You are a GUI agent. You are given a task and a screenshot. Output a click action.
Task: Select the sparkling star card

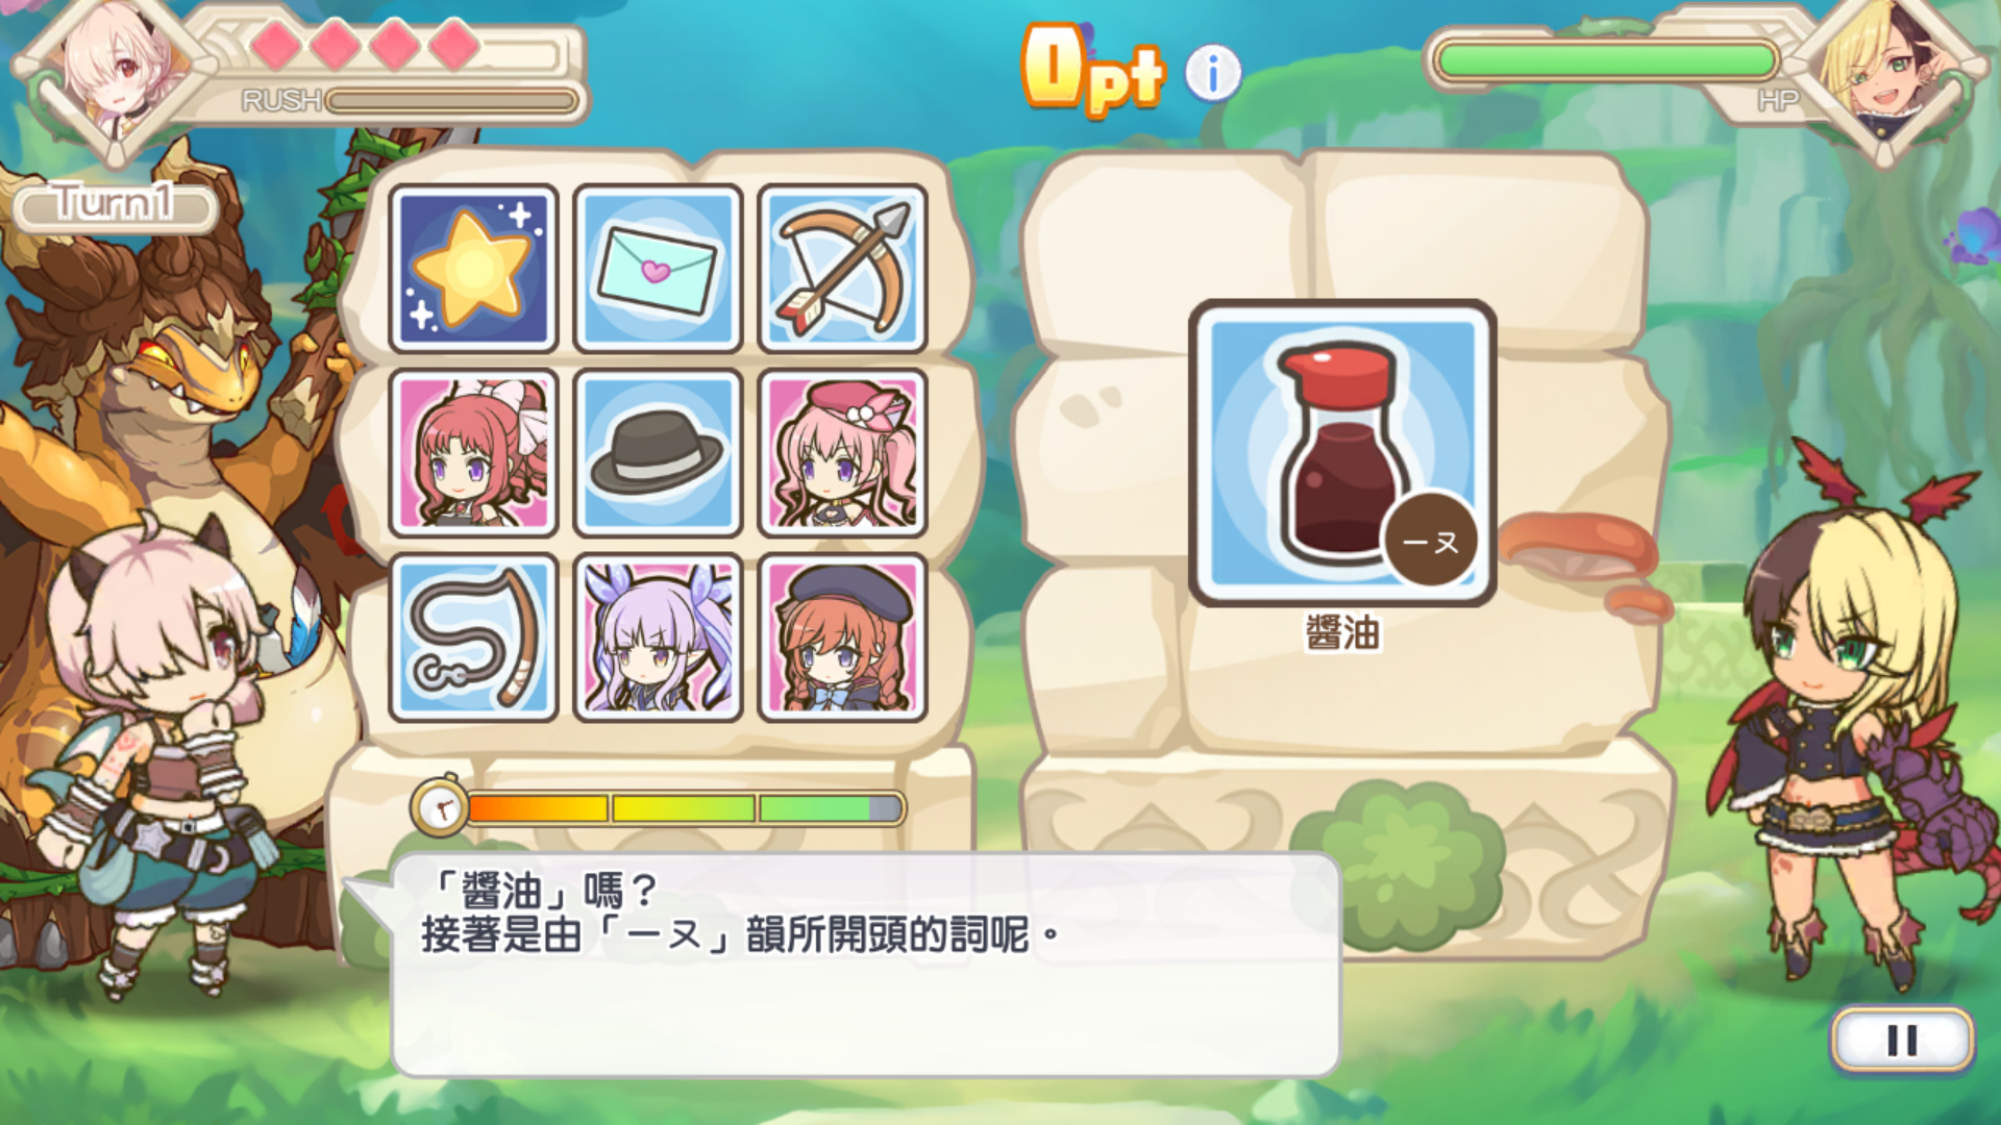tap(473, 268)
